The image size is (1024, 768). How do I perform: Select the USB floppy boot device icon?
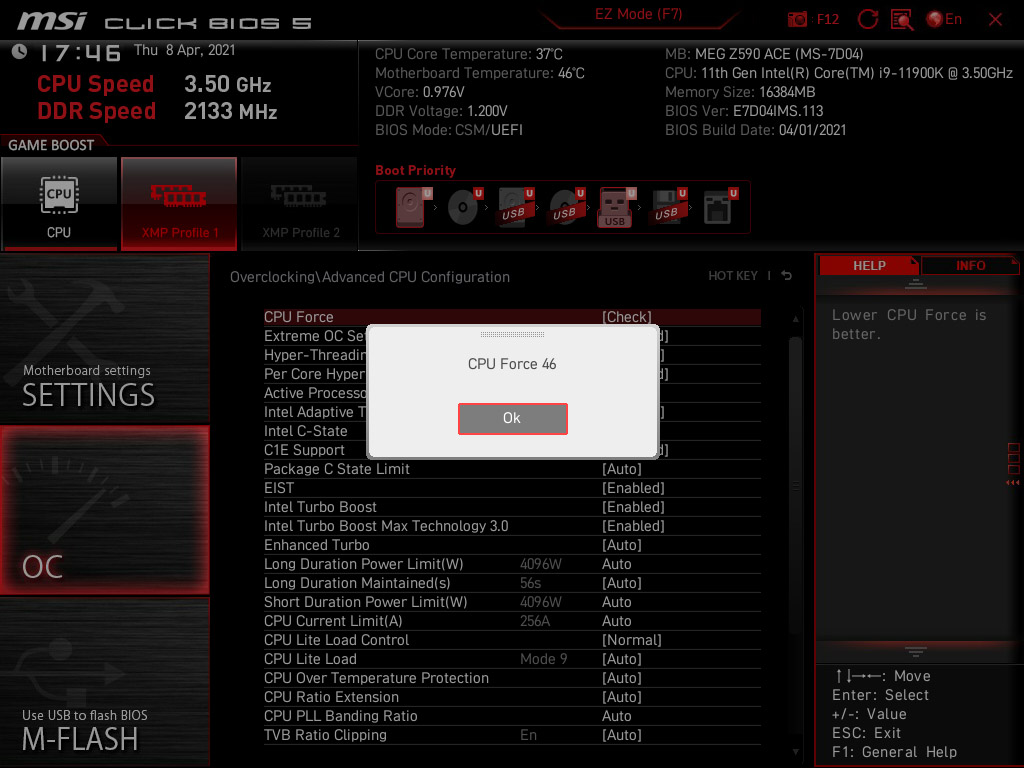pyautogui.click(x=667, y=208)
